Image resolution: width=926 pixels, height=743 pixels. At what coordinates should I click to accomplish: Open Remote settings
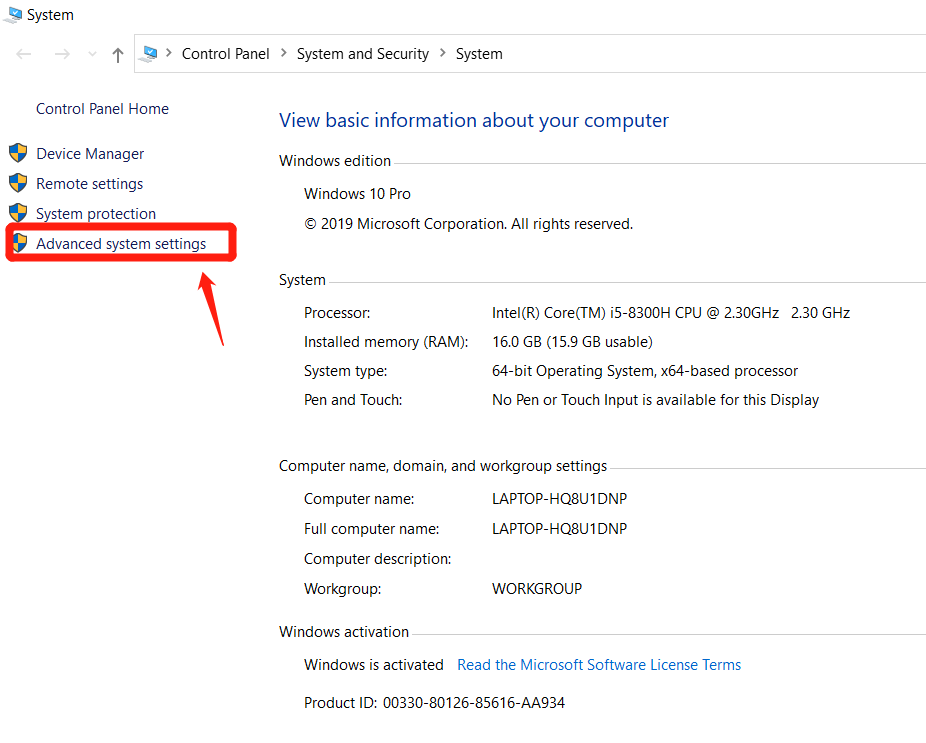coord(89,184)
